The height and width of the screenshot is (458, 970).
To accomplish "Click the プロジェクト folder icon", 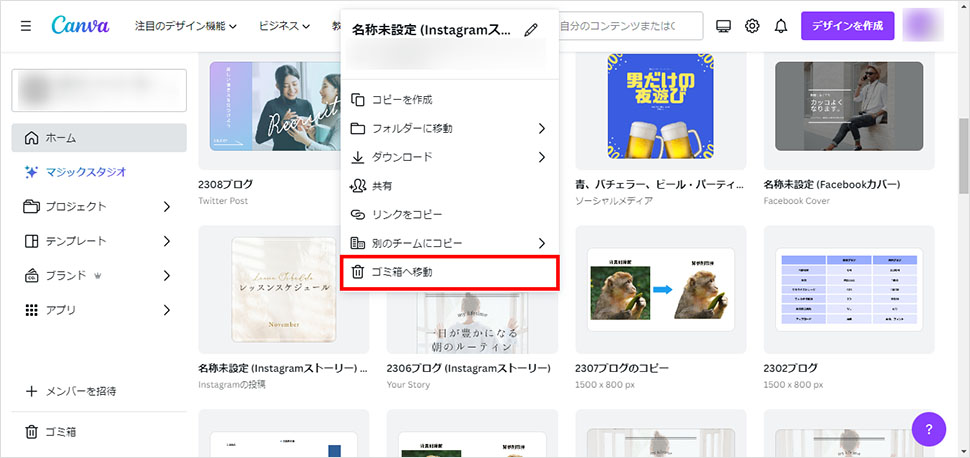I will point(31,206).
